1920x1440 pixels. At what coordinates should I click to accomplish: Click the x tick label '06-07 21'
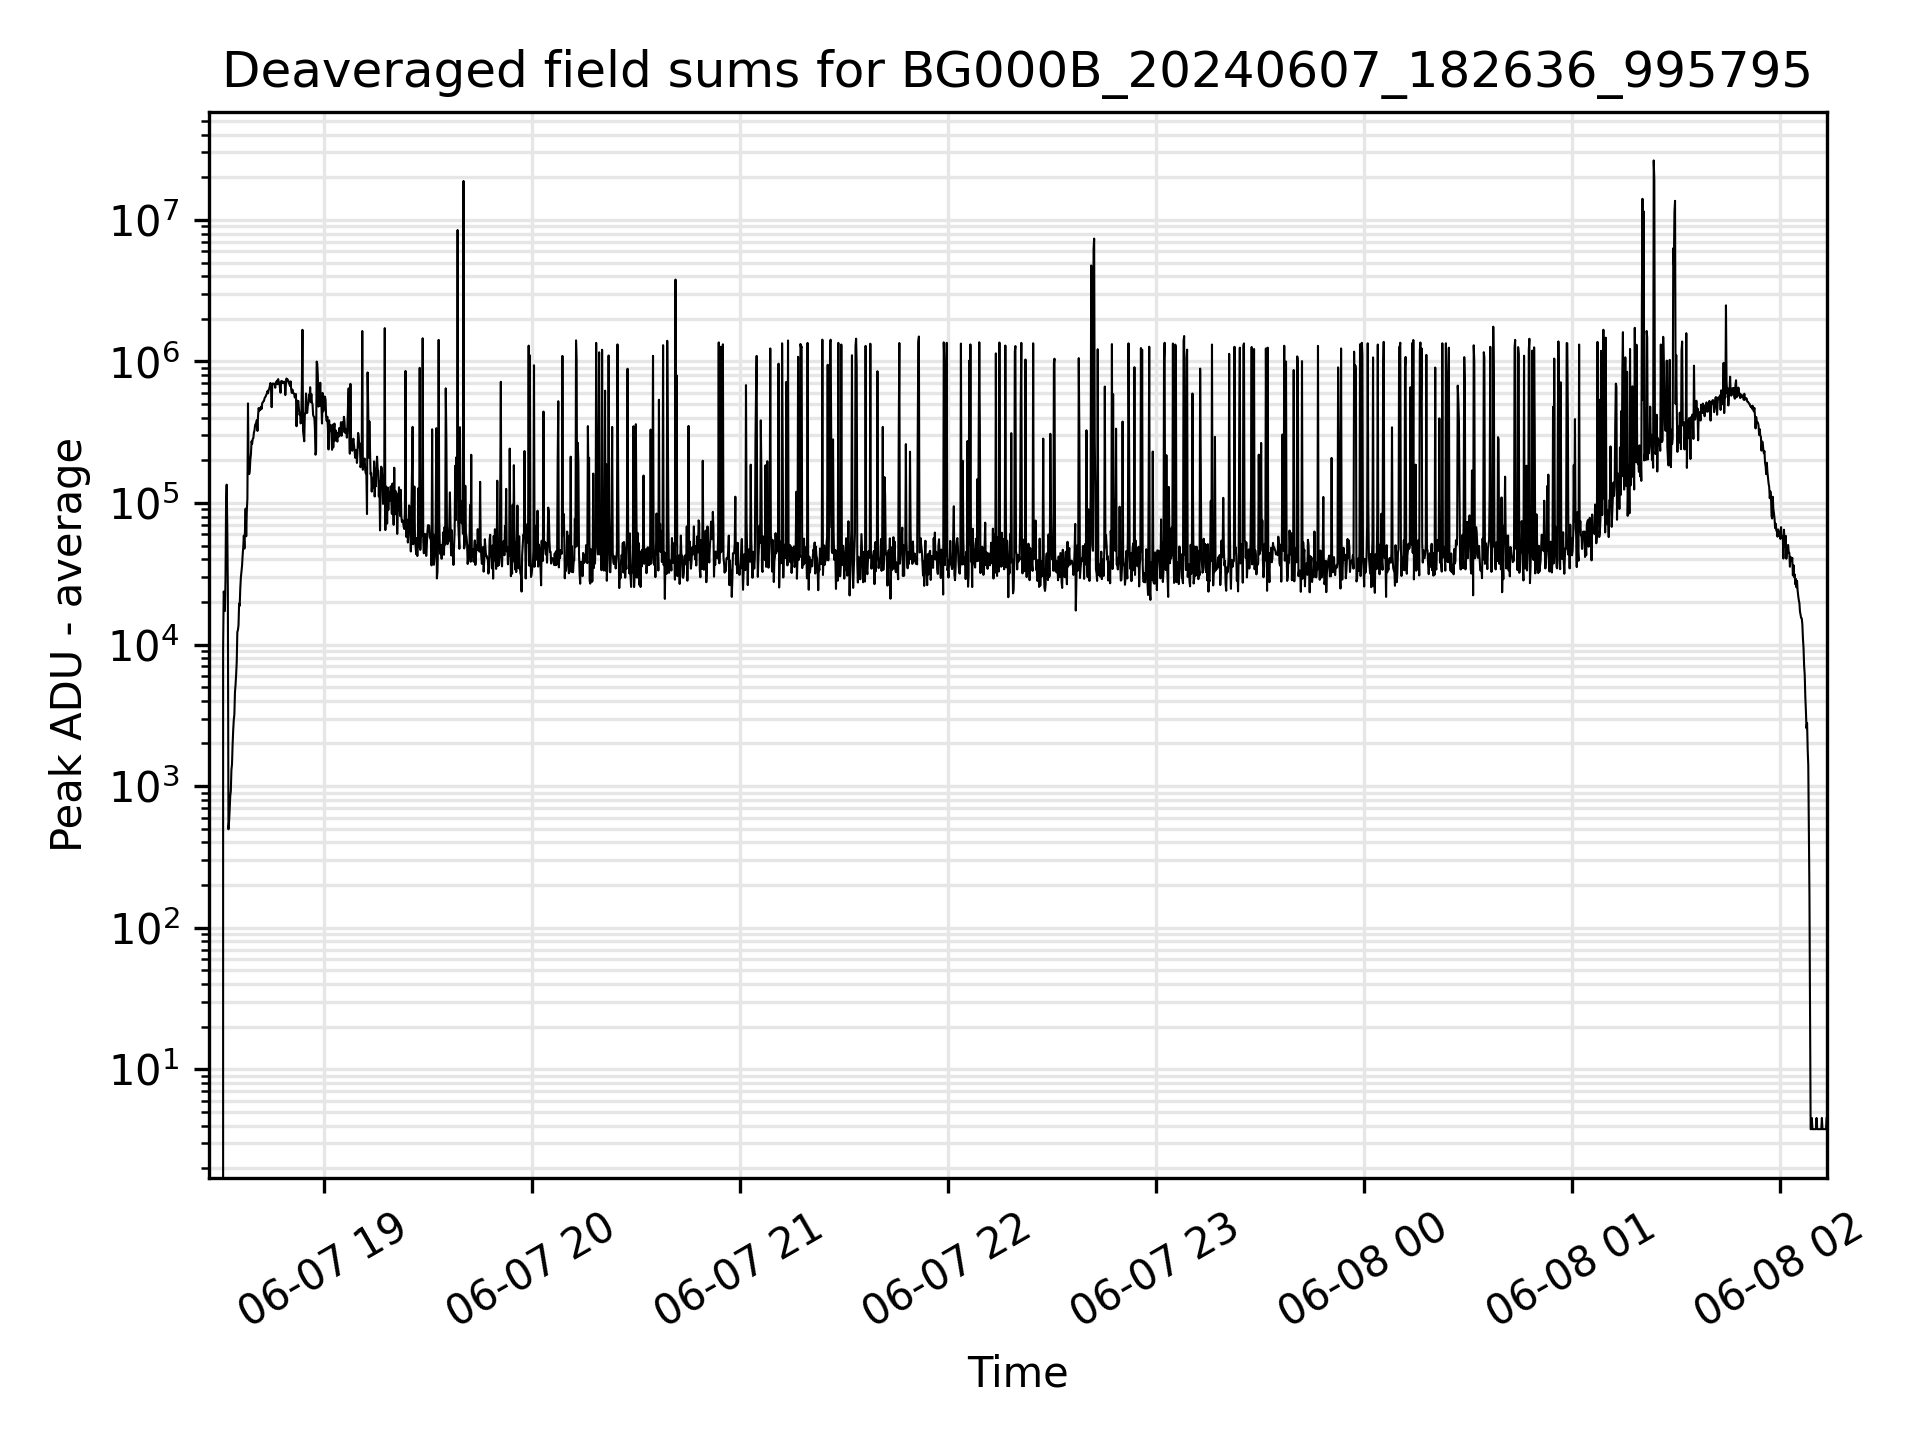pyautogui.click(x=738, y=1269)
